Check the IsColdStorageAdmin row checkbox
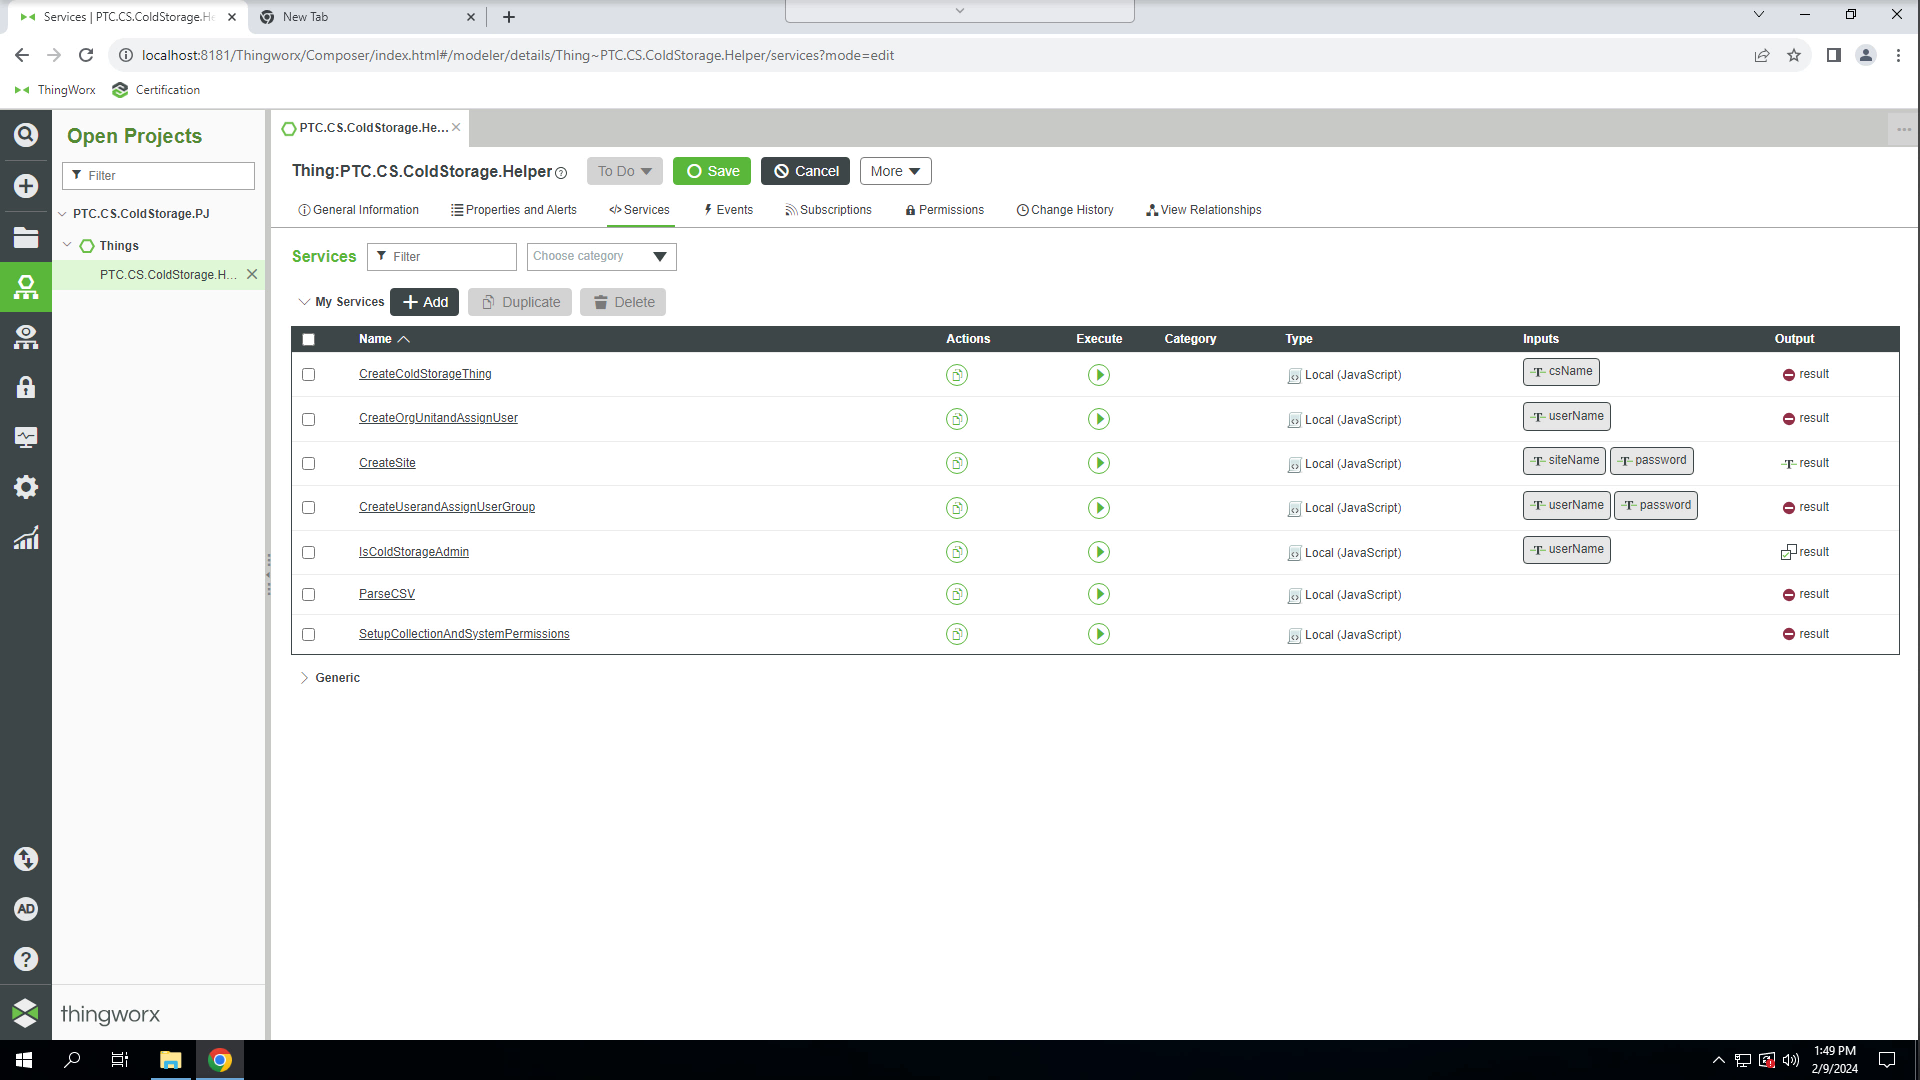 308,552
